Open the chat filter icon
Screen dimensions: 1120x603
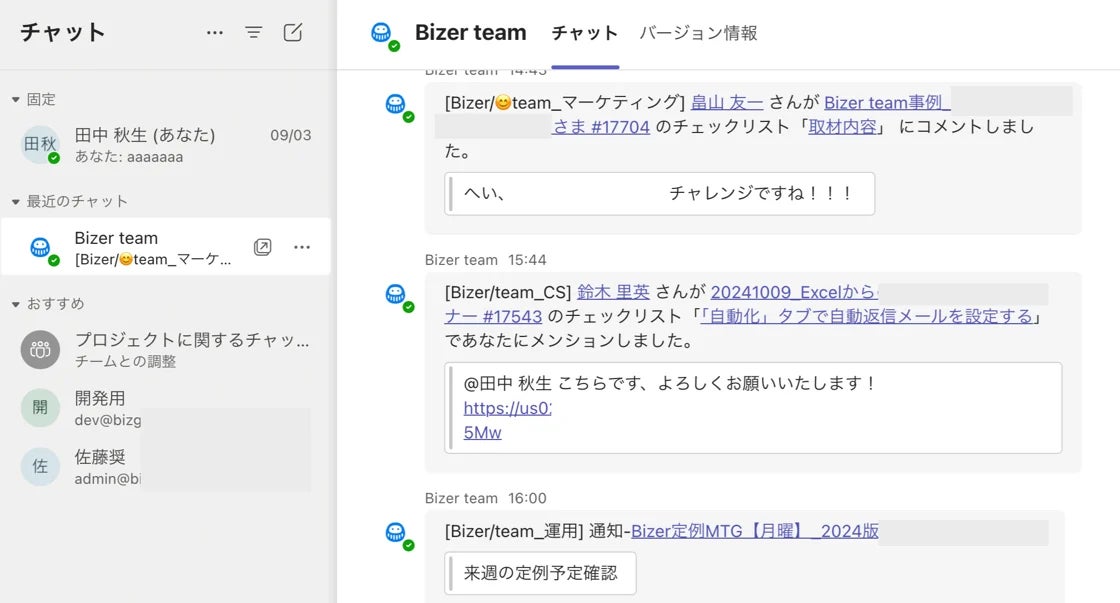[x=254, y=33]
